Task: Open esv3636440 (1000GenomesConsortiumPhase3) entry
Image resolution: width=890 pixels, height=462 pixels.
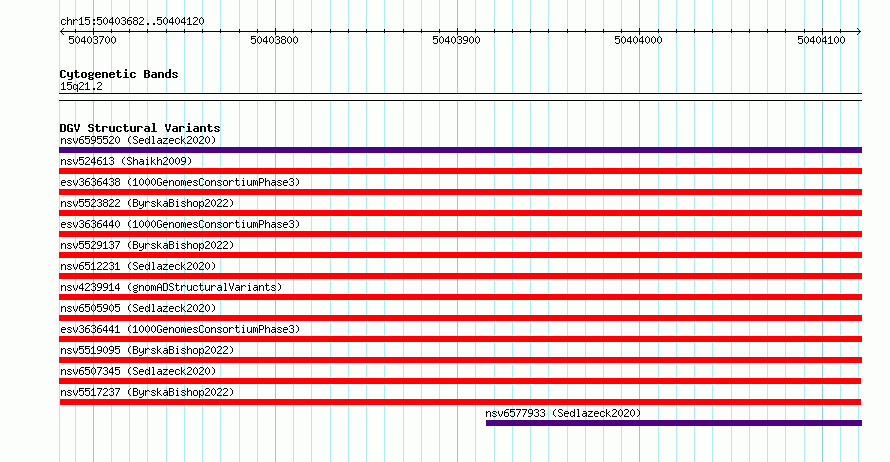Action: pos(180,224)
